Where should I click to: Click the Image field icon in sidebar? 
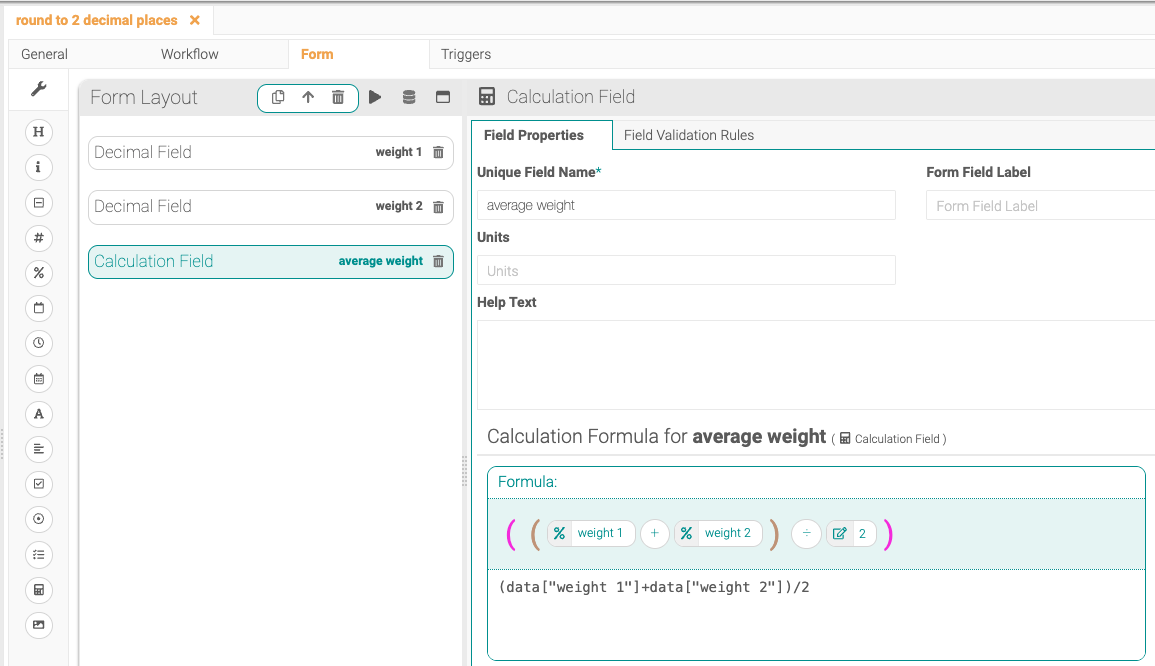39,625
